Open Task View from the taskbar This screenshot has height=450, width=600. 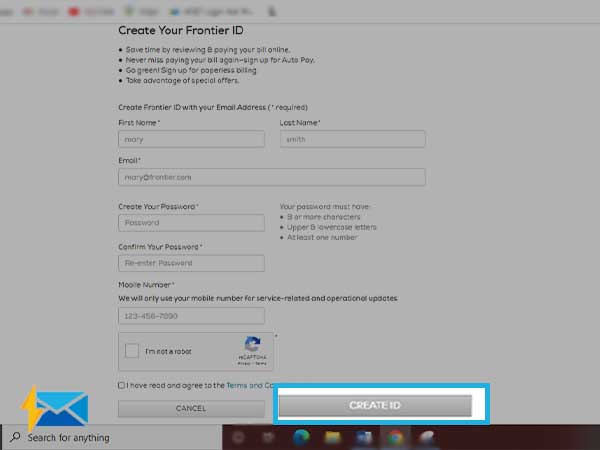point(269,437)
